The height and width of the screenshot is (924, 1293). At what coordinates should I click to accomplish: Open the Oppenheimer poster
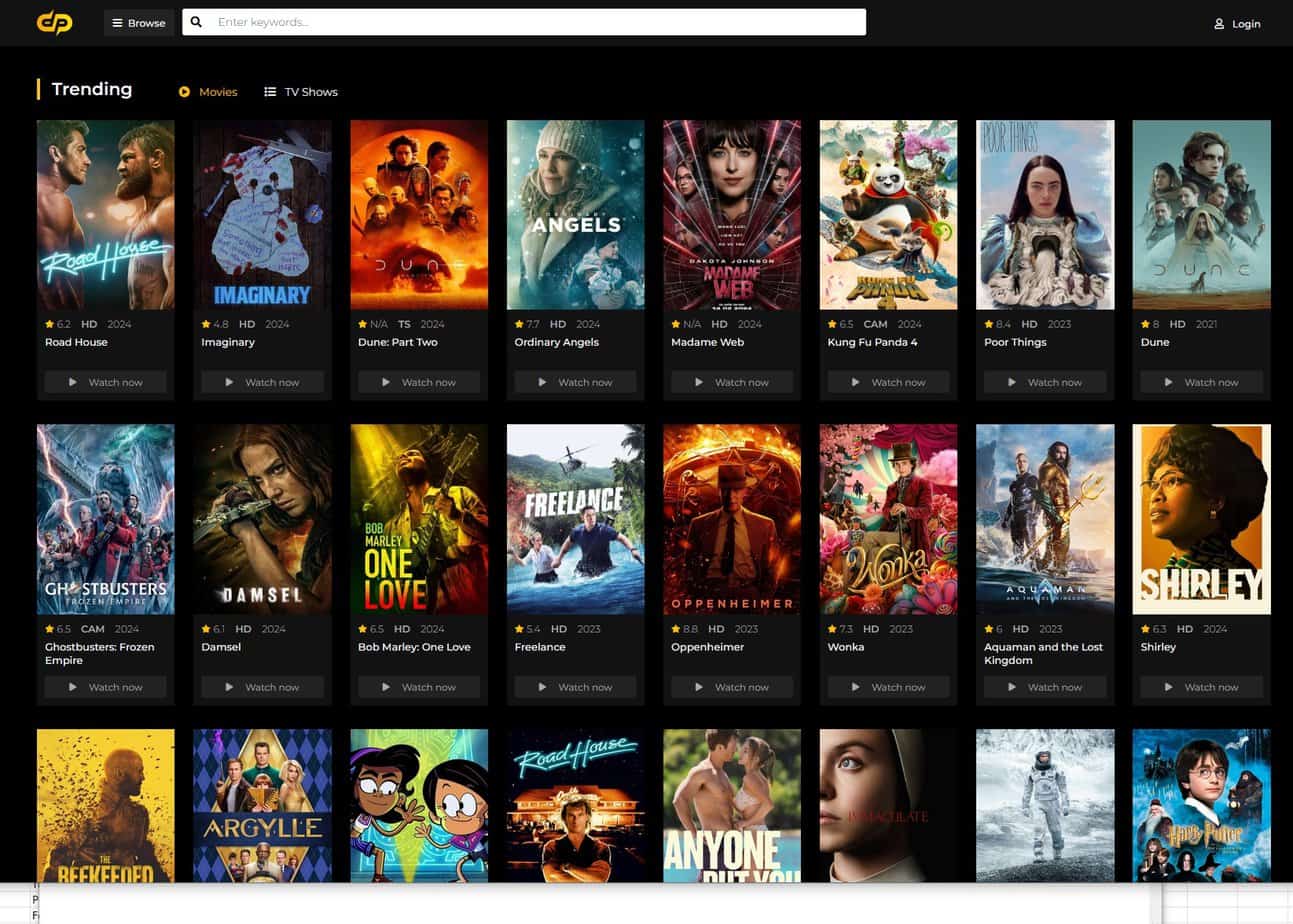pos(732,519)
